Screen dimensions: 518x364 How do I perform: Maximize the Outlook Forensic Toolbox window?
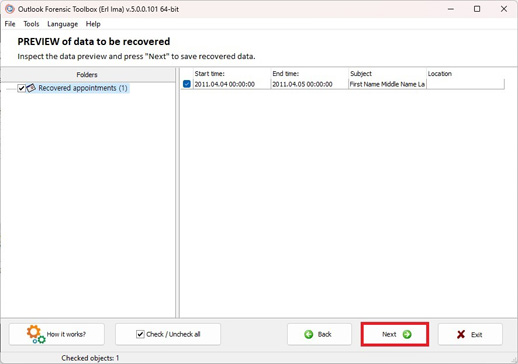click(x=477, y=9)
